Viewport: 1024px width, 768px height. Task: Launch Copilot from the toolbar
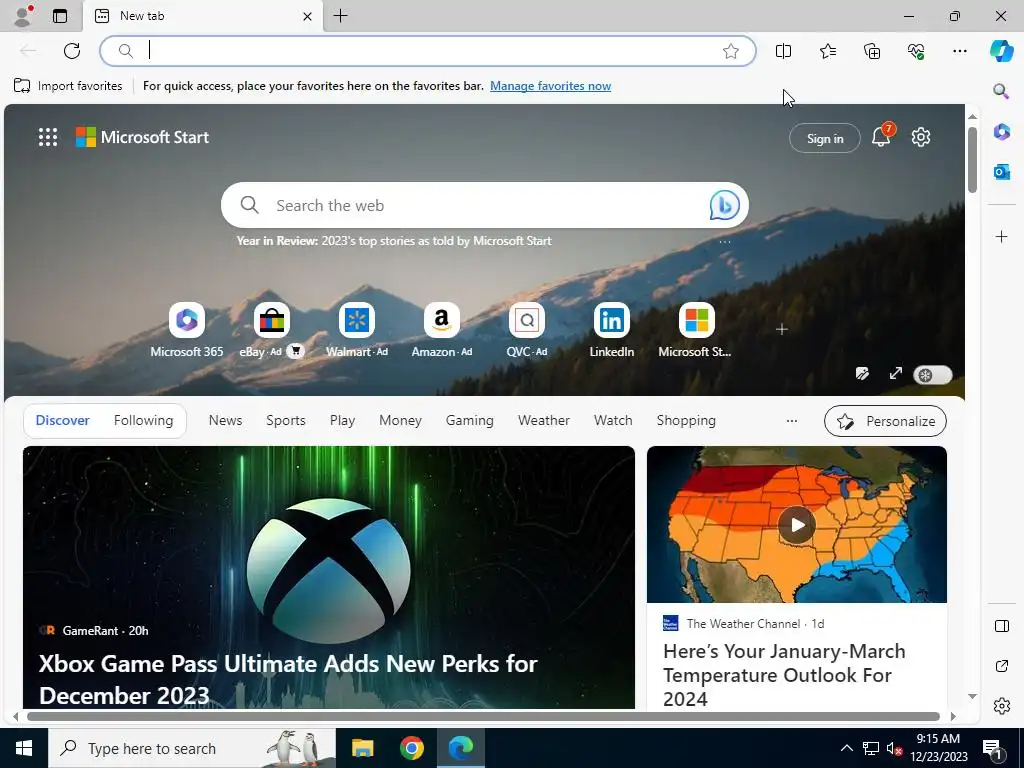1001,51
